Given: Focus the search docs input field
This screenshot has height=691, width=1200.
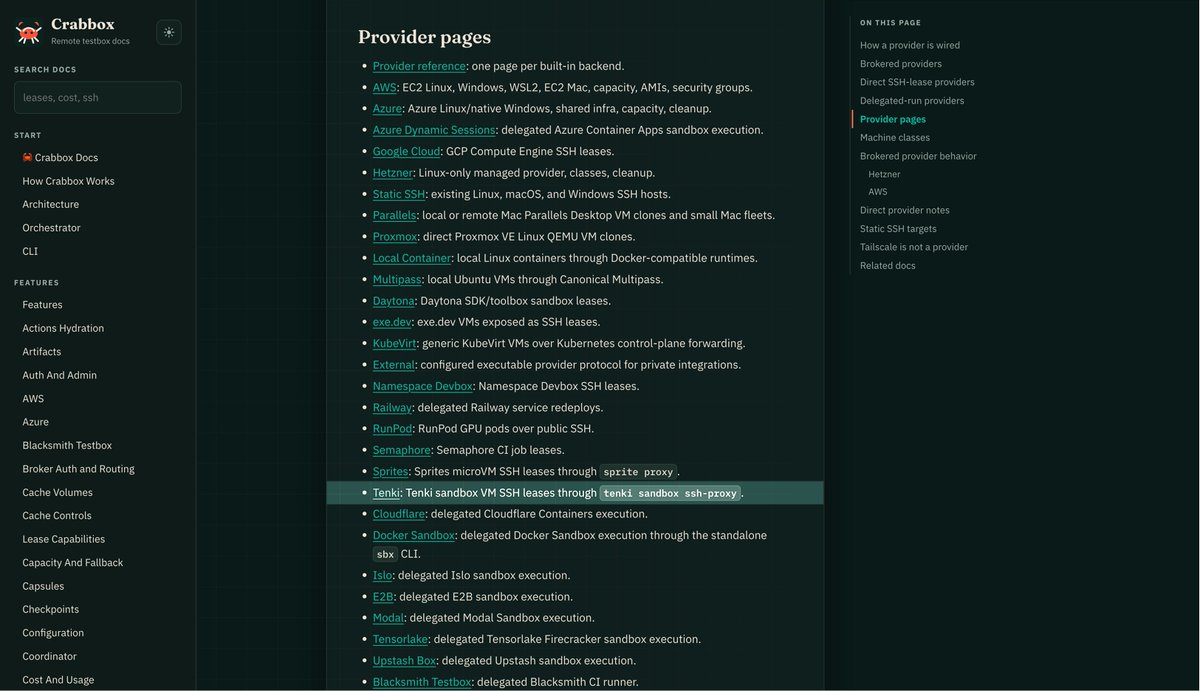Looking at the screenshot, I should click(98, 97).
